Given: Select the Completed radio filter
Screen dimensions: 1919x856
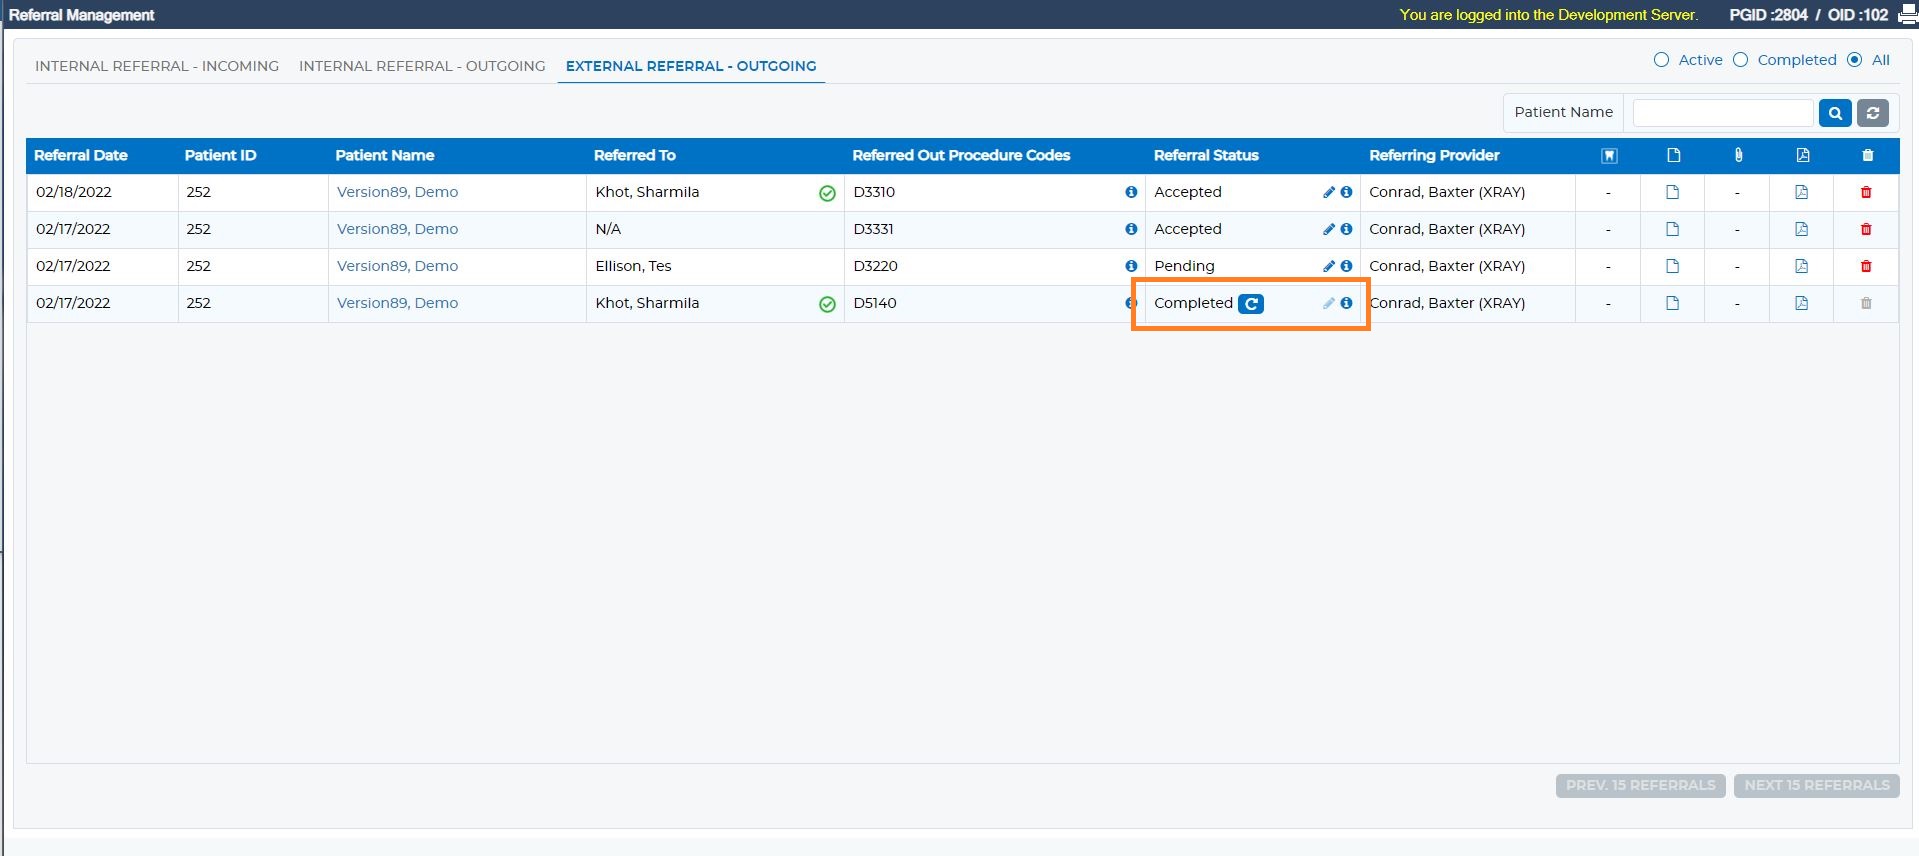Looking at the screenshot, I should (x=1741, y=60).
